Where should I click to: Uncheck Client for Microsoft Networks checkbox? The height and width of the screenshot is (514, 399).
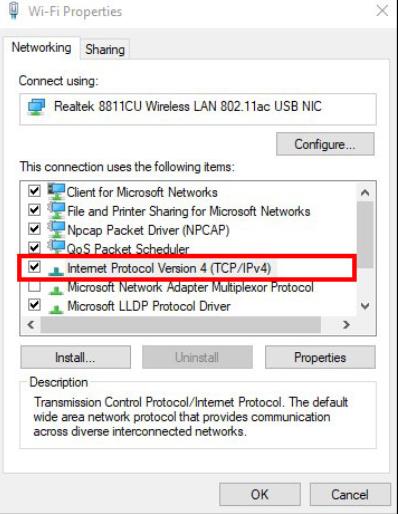[34, 191]
